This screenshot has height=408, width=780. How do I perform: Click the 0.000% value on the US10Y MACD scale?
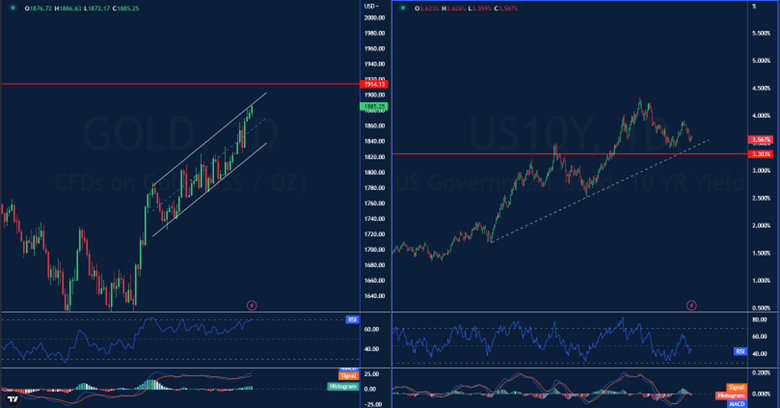coord(761,394)
